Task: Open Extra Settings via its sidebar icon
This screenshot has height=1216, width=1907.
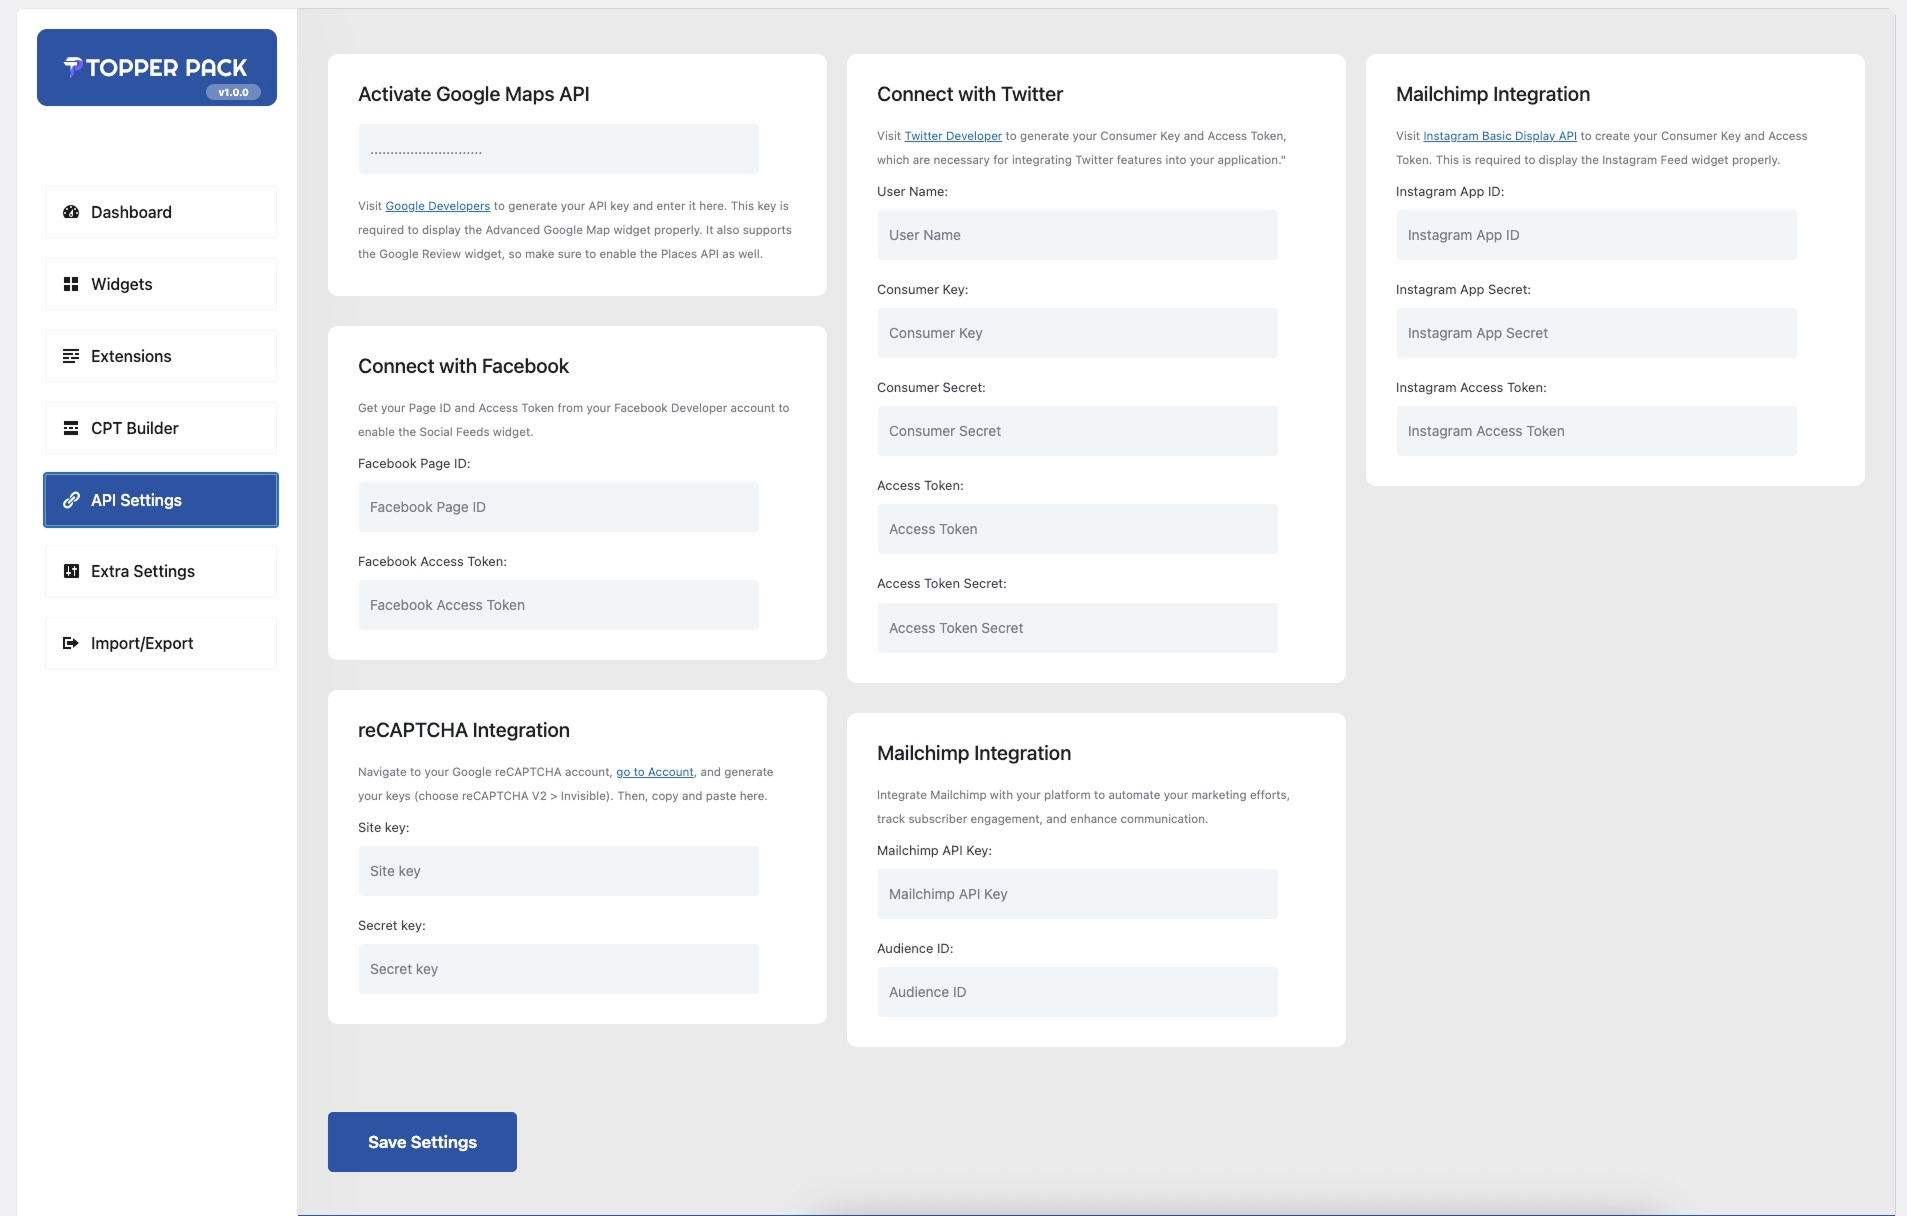Action: (x=70, y=571)
